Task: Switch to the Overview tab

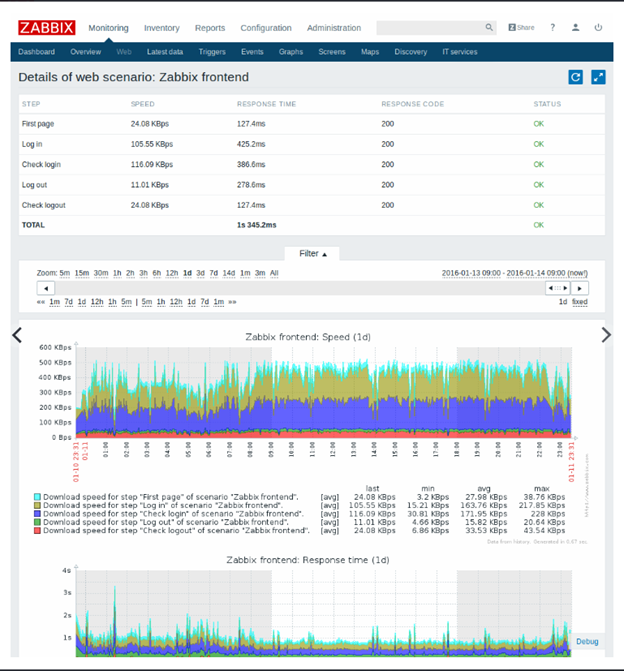Action: tap(86, 52)
